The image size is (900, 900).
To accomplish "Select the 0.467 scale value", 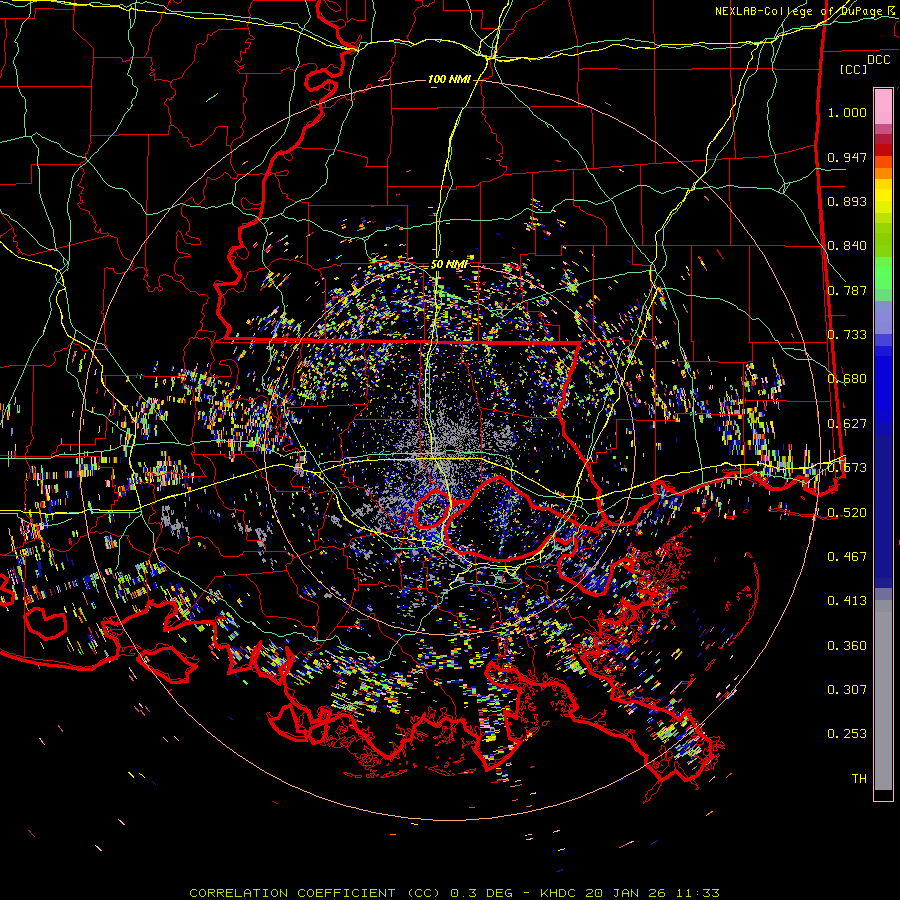I will [847, 556].
